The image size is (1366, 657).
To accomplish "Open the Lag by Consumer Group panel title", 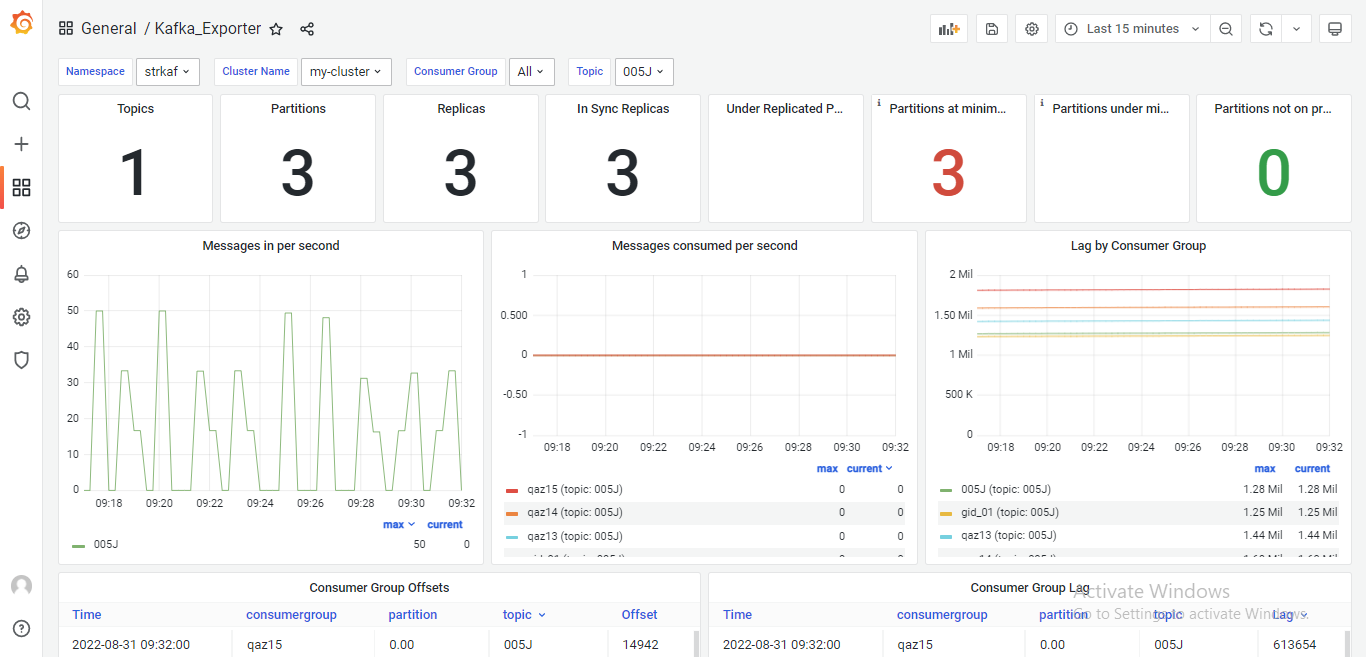I will 1138,245.
